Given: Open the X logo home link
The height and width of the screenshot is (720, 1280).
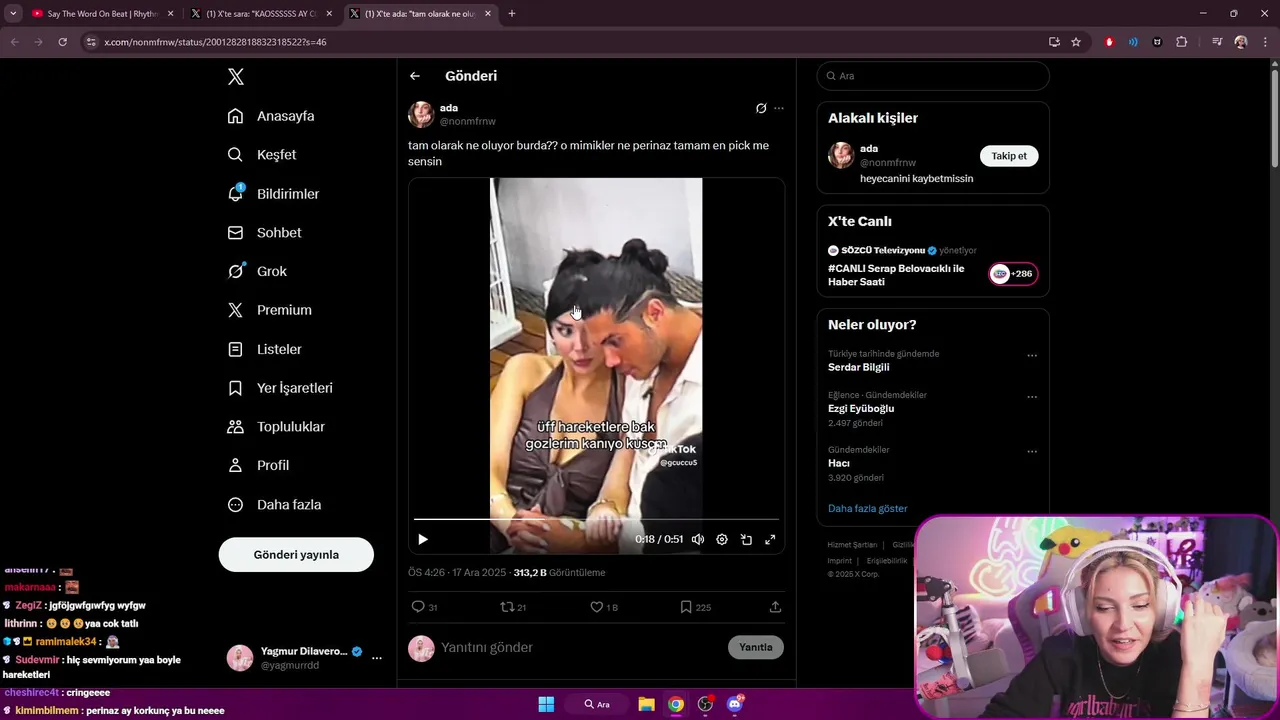Looking at the screenshot, I should (236, 77).
